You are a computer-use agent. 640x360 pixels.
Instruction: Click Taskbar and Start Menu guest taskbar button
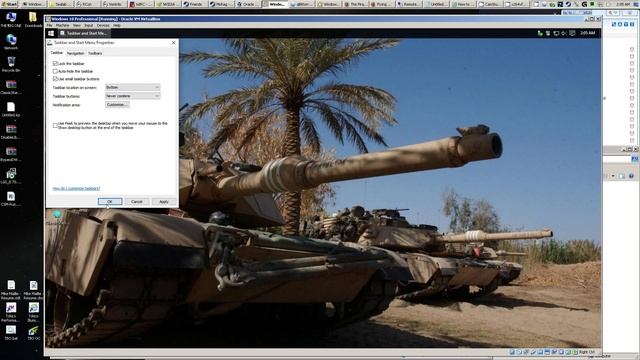pyautogui.click(x=84, y=33)
